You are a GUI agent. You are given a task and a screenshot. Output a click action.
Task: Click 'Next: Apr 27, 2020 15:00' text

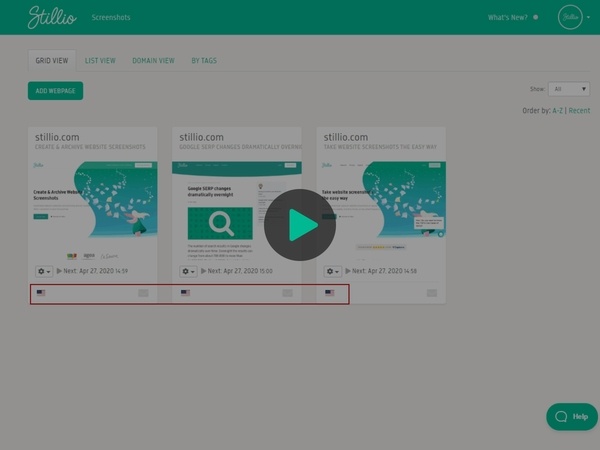pos(240,271)
